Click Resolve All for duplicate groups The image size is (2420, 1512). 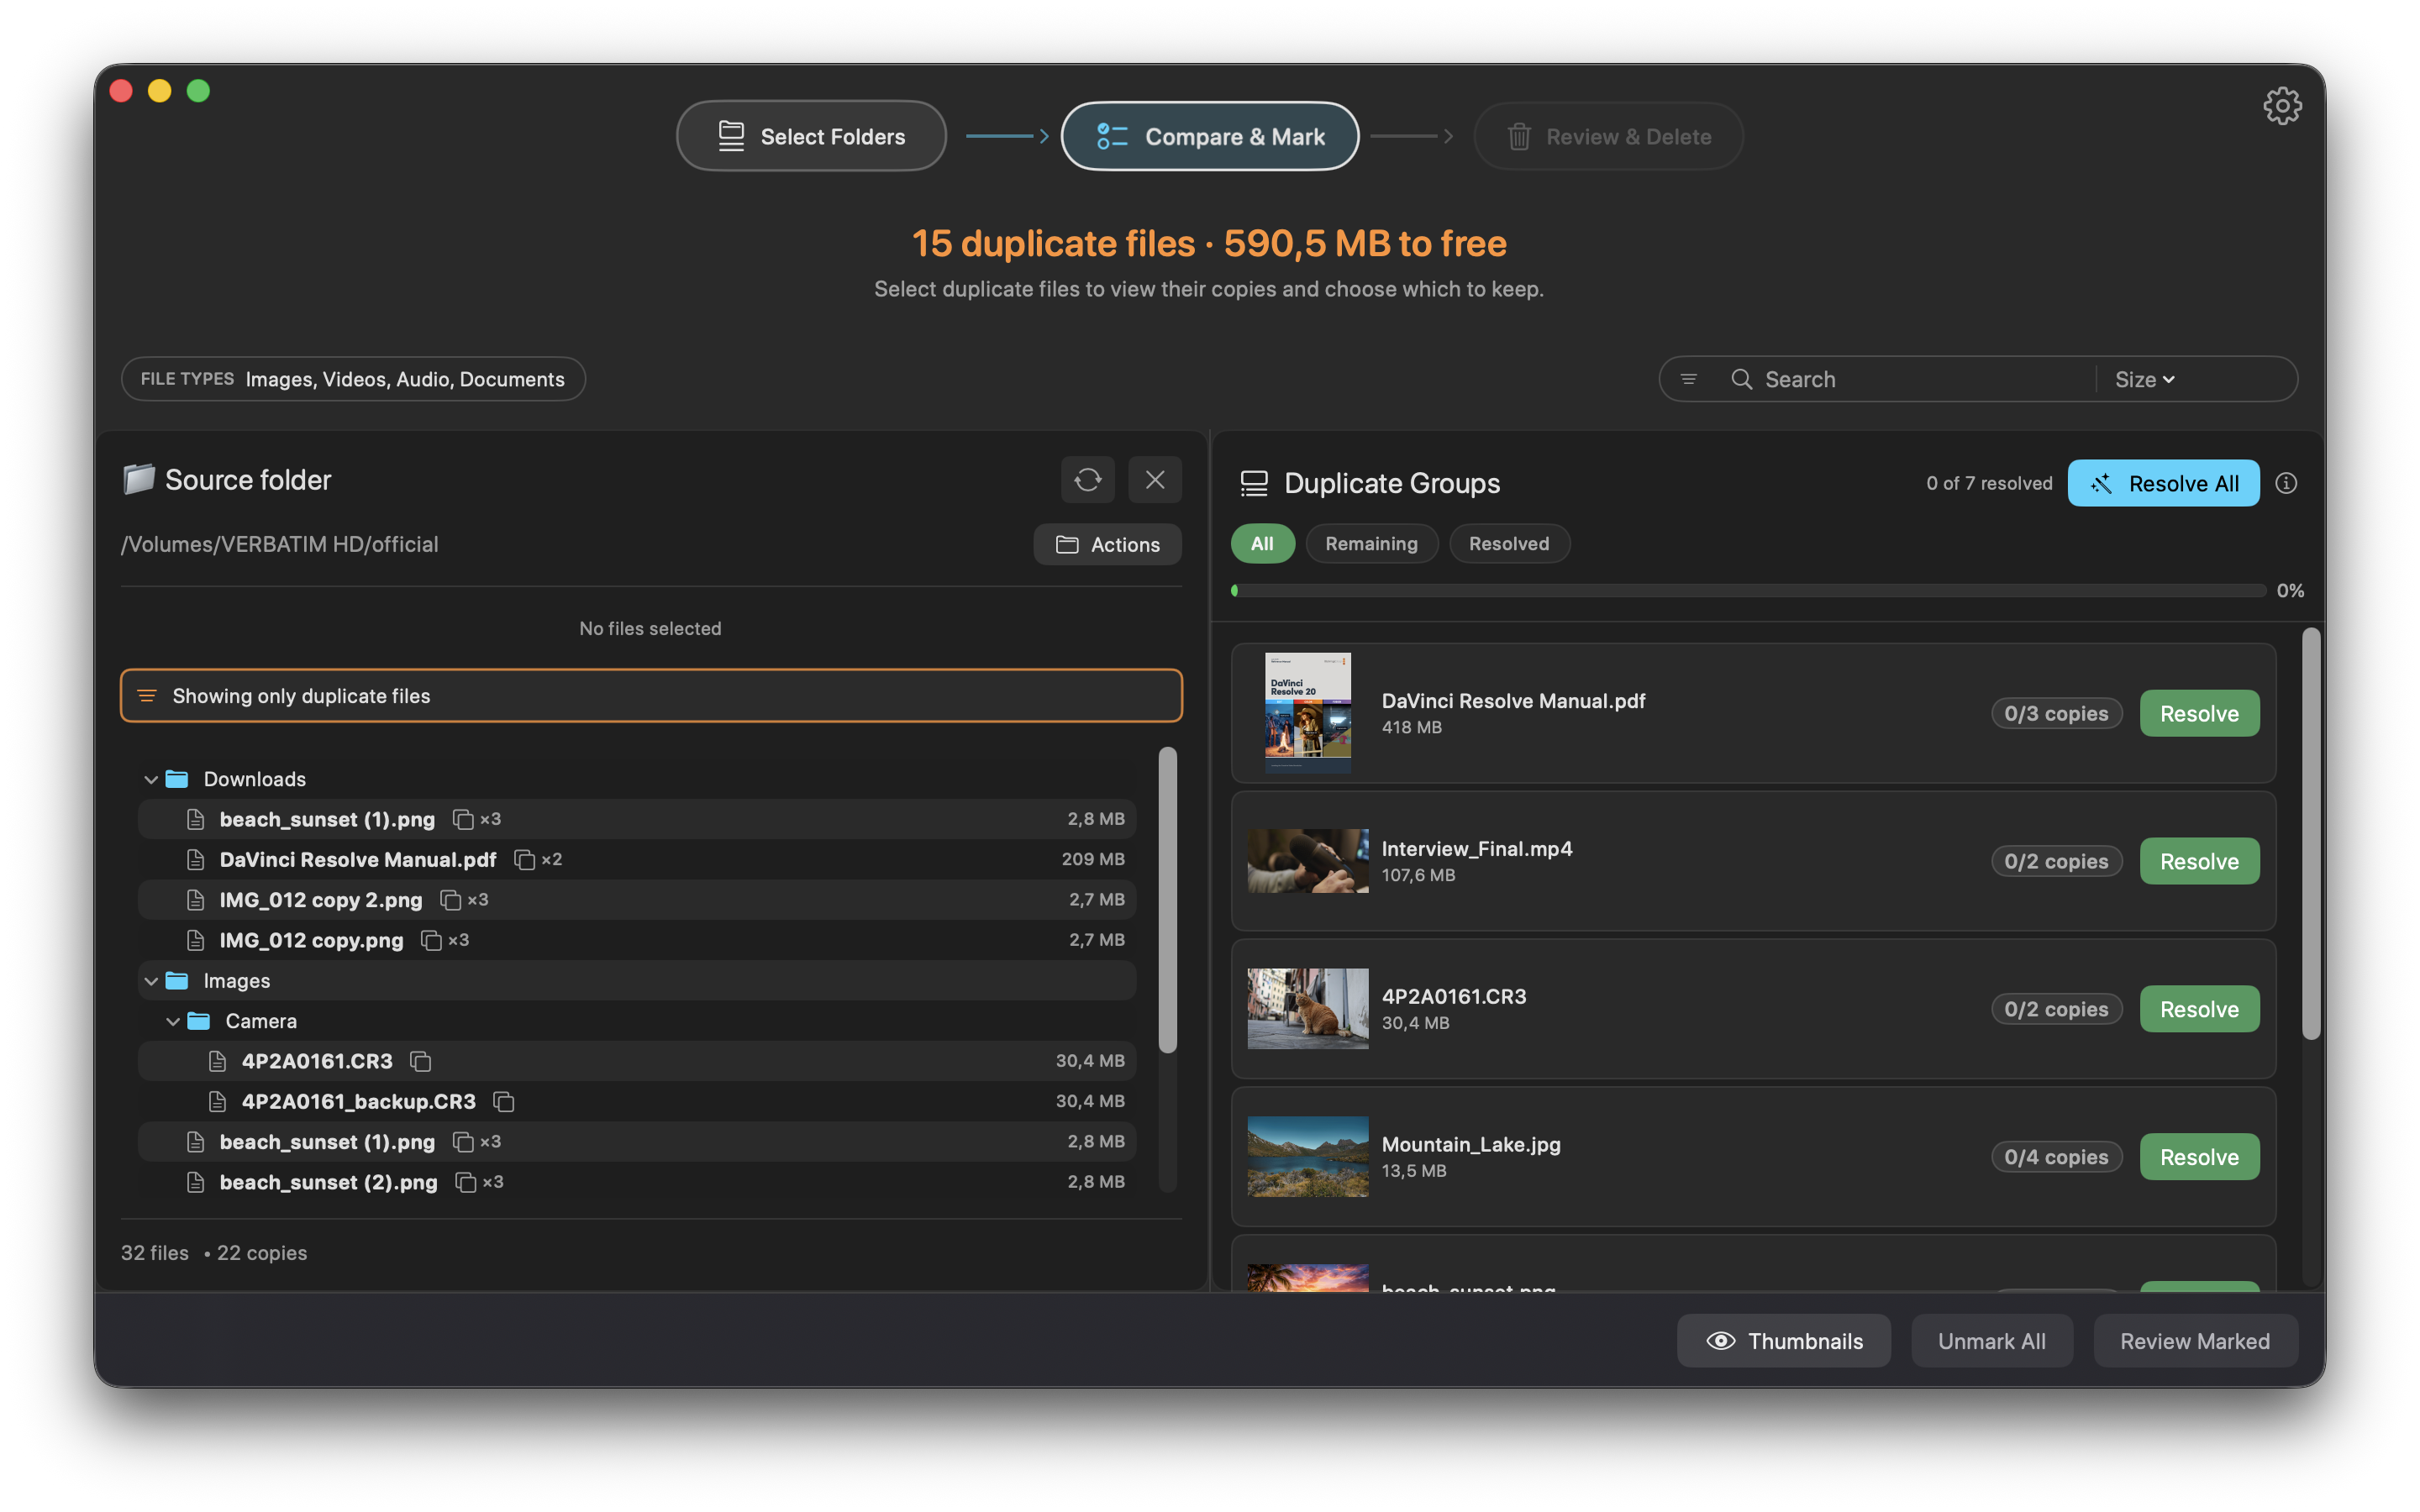click(2163, 483)
